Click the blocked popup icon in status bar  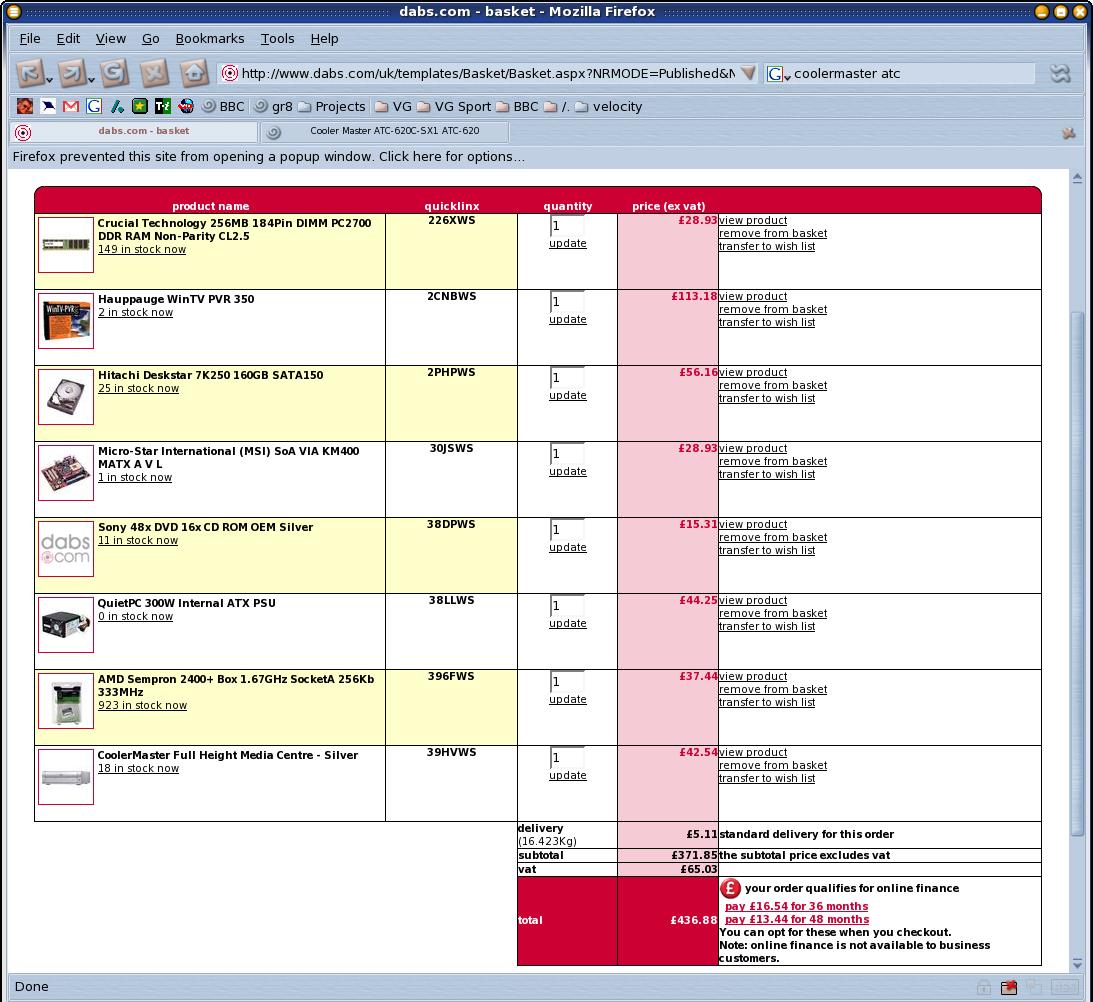coord(1010,987)
